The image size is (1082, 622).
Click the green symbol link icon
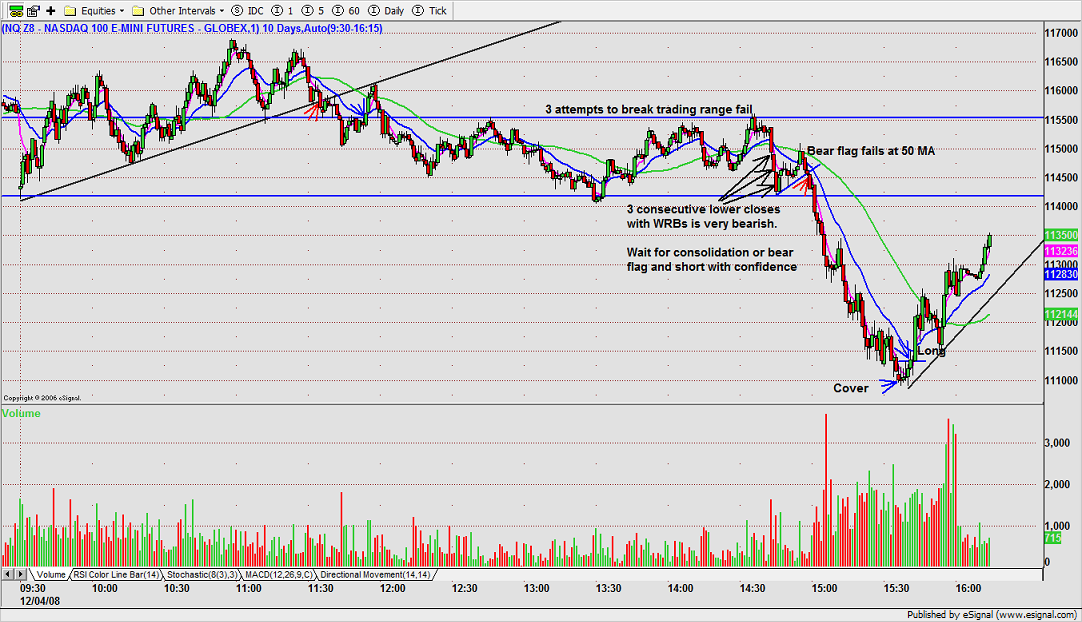pos(16,10)
